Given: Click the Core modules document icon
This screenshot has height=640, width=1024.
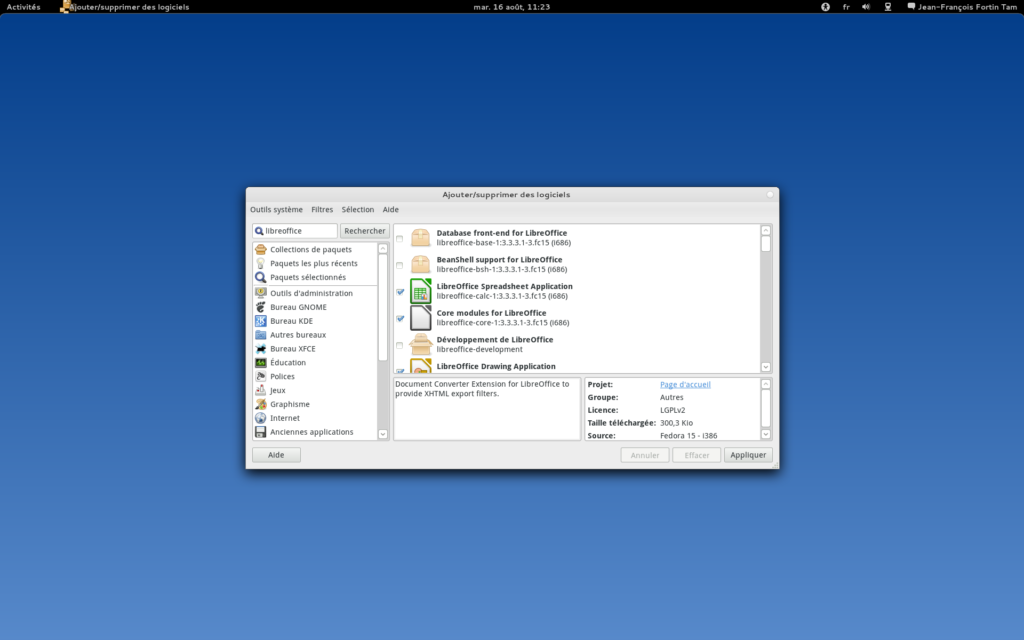Looking at the screenshot, I should (x=421, y=318).
